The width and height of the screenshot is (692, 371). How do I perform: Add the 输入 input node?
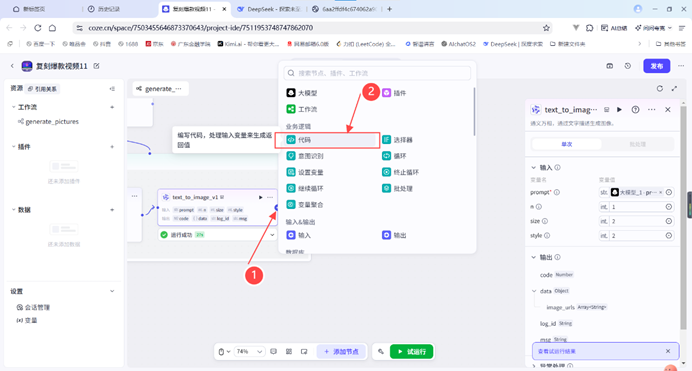298,235
